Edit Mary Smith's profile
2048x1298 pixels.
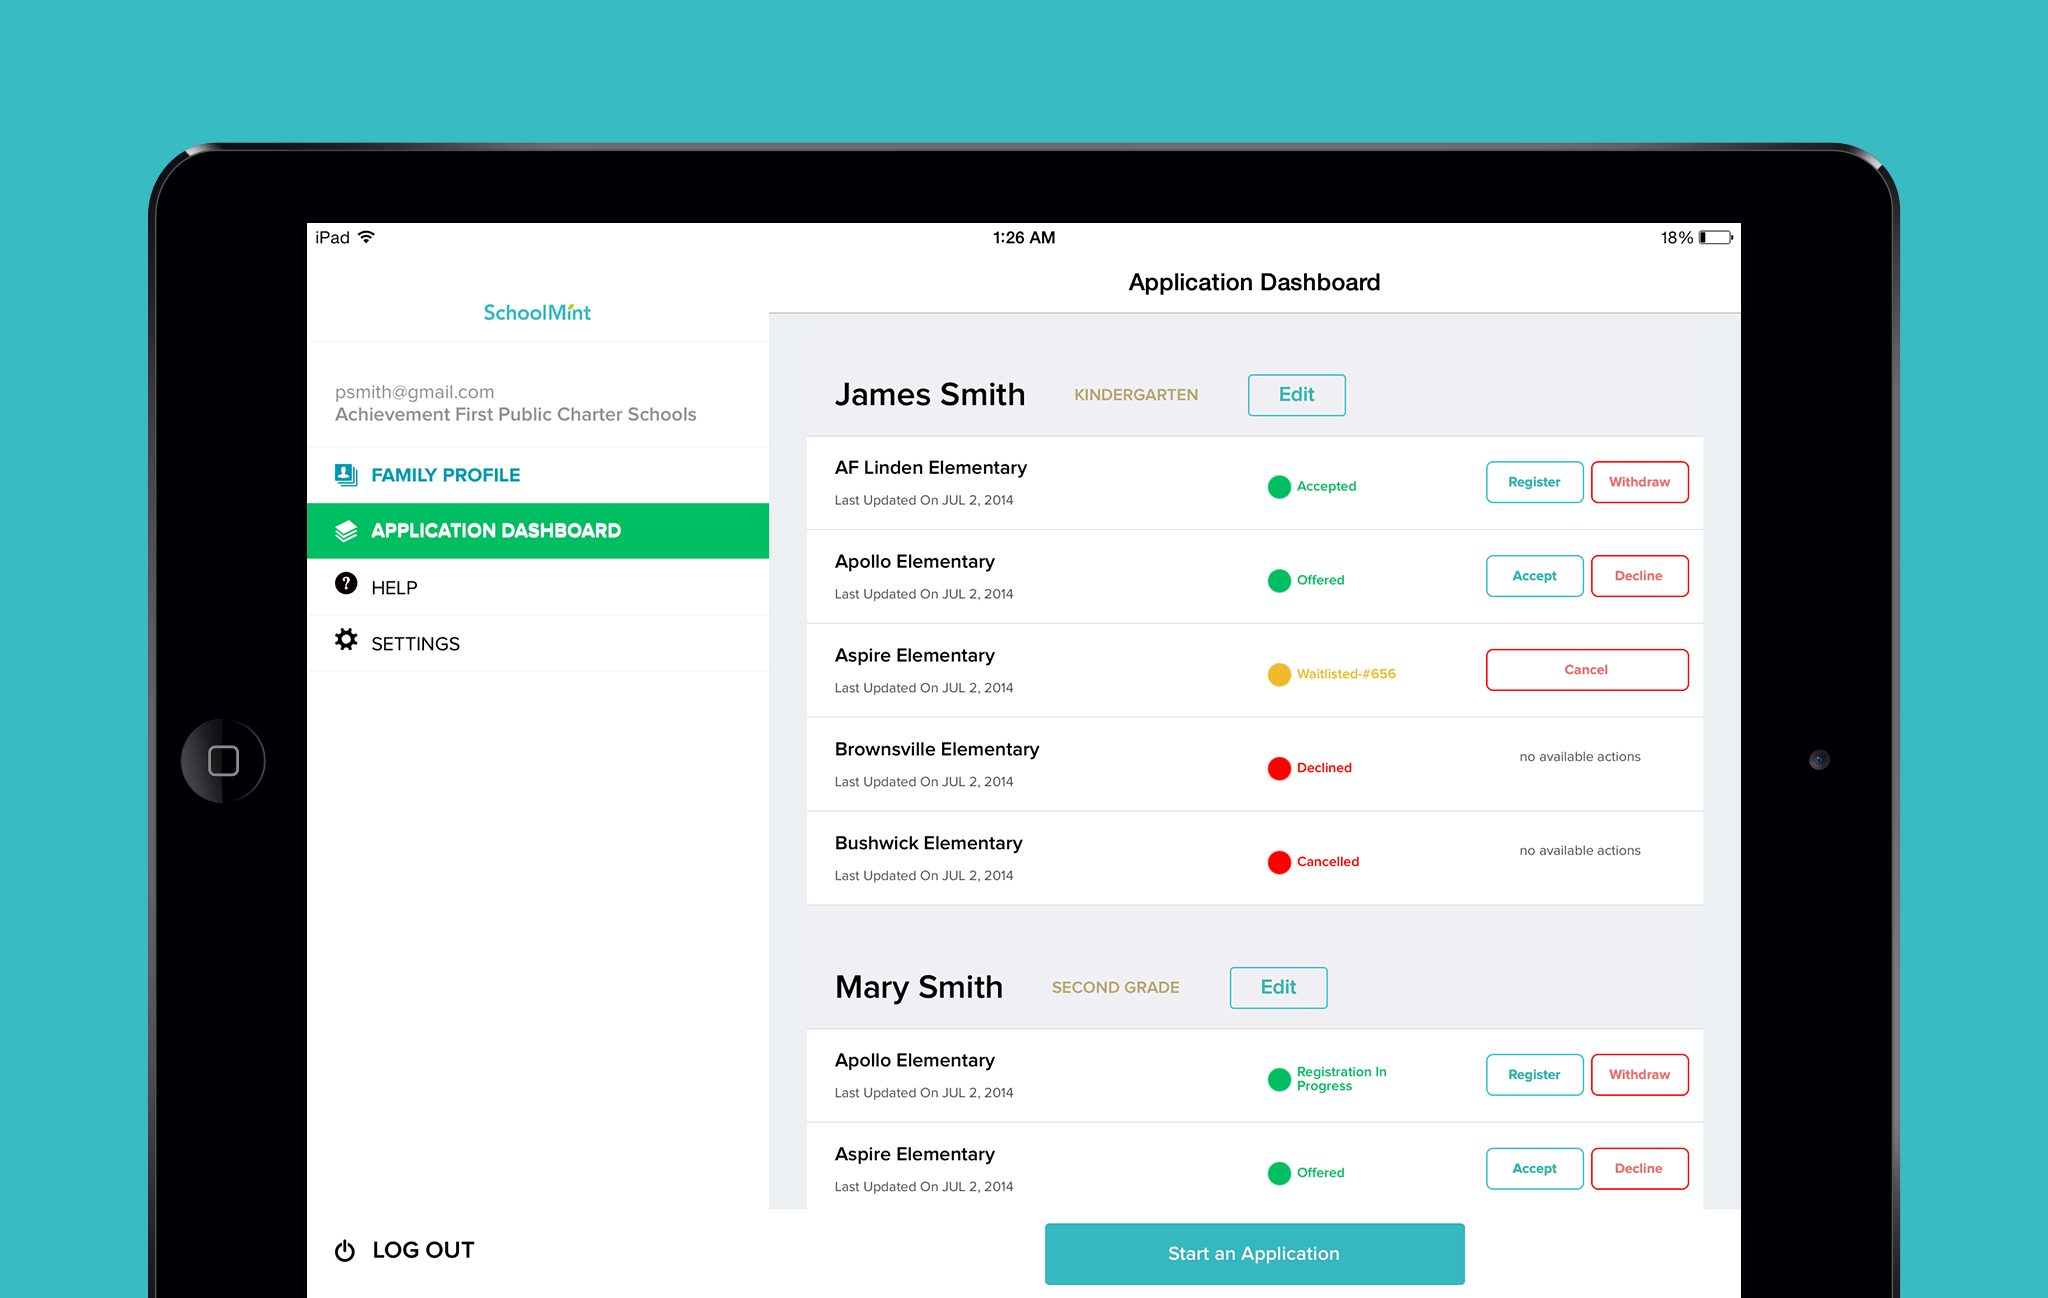point(1278,987)
